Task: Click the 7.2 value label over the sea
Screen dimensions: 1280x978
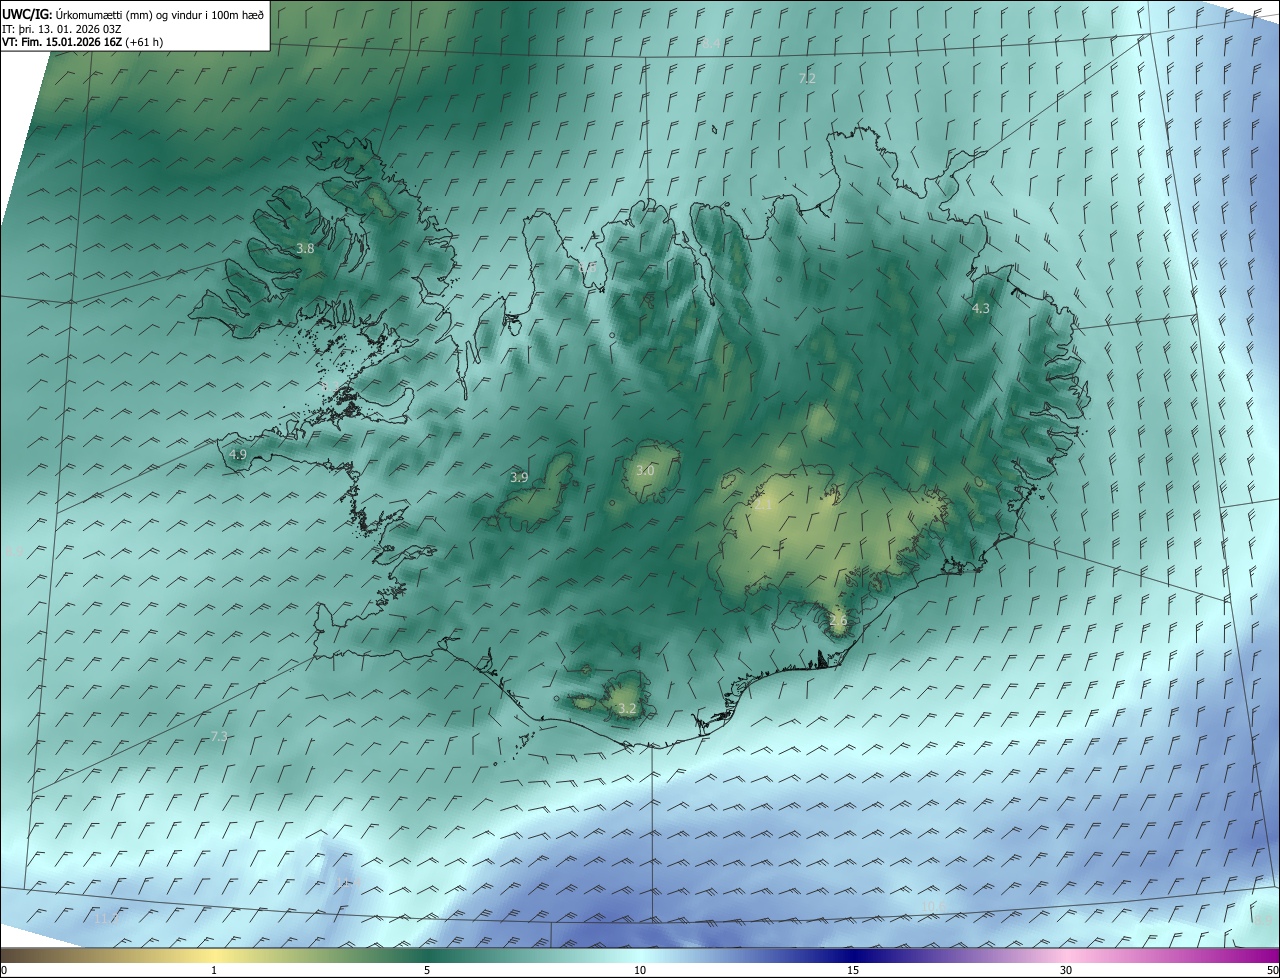Action: coord(807,78)
